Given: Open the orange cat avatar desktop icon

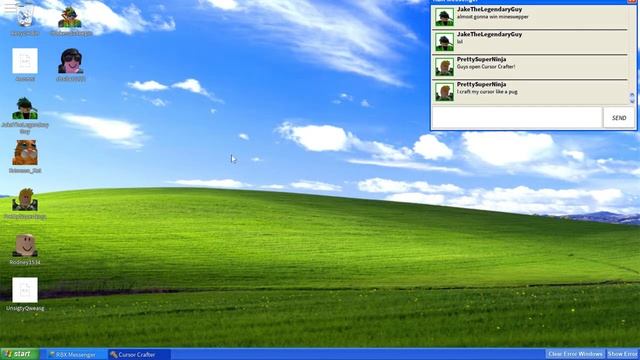Looking at the screenshot, I should click(25, 153).
